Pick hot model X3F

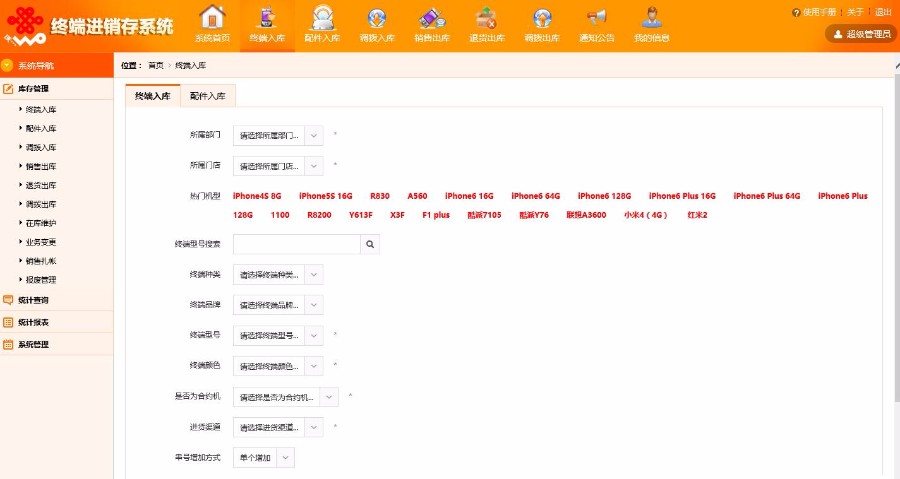tap(397, 215)
